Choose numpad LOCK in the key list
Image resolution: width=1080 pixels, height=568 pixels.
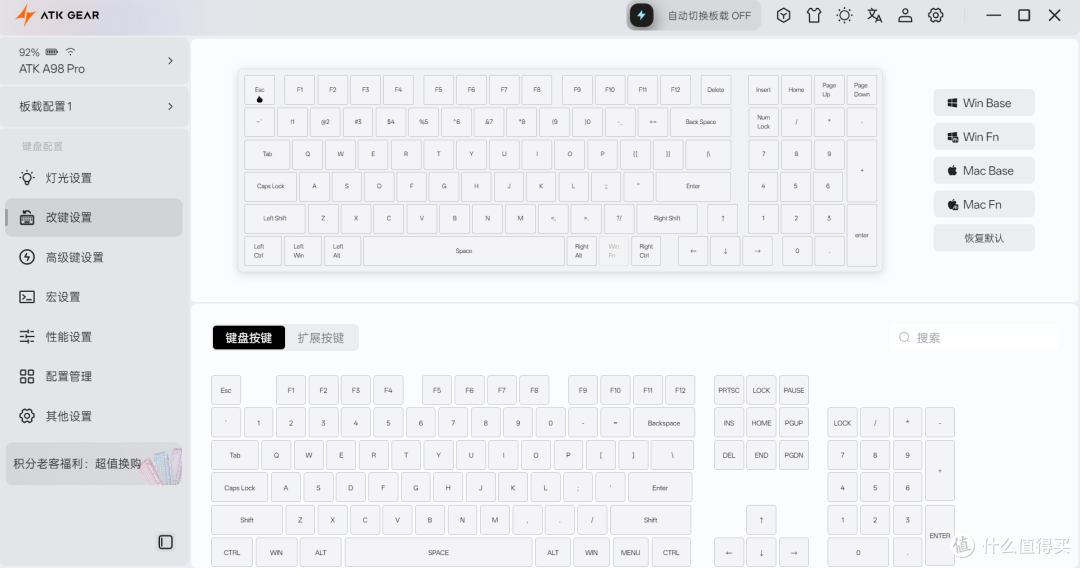842,423
